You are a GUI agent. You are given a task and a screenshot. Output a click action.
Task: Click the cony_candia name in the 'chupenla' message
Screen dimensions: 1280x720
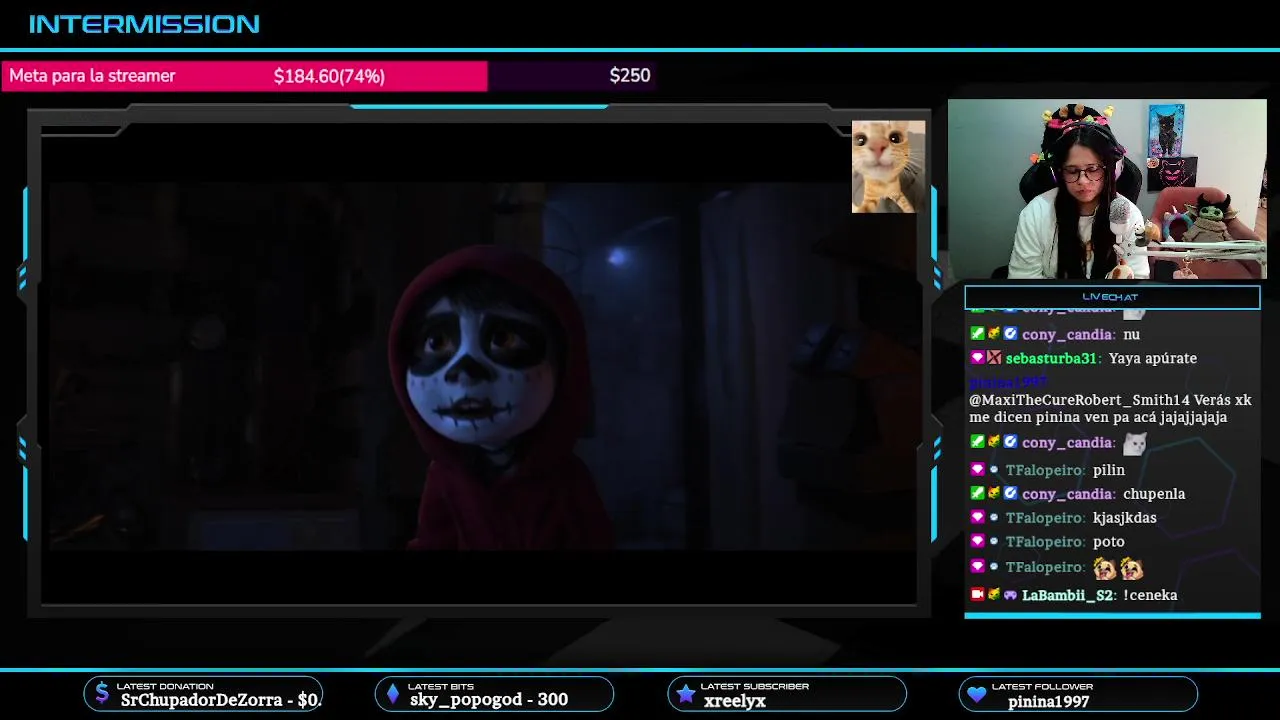pos(1067,494)
